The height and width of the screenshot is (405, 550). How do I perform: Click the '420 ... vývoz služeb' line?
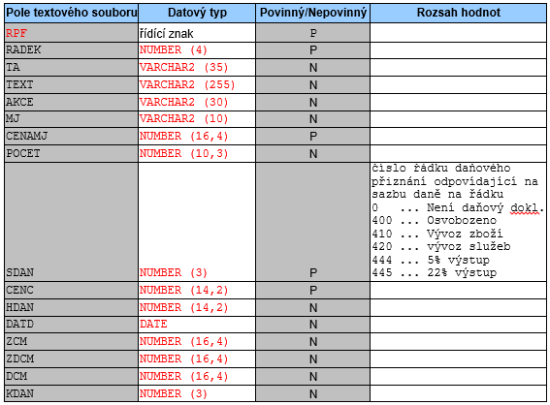point(441,247)
